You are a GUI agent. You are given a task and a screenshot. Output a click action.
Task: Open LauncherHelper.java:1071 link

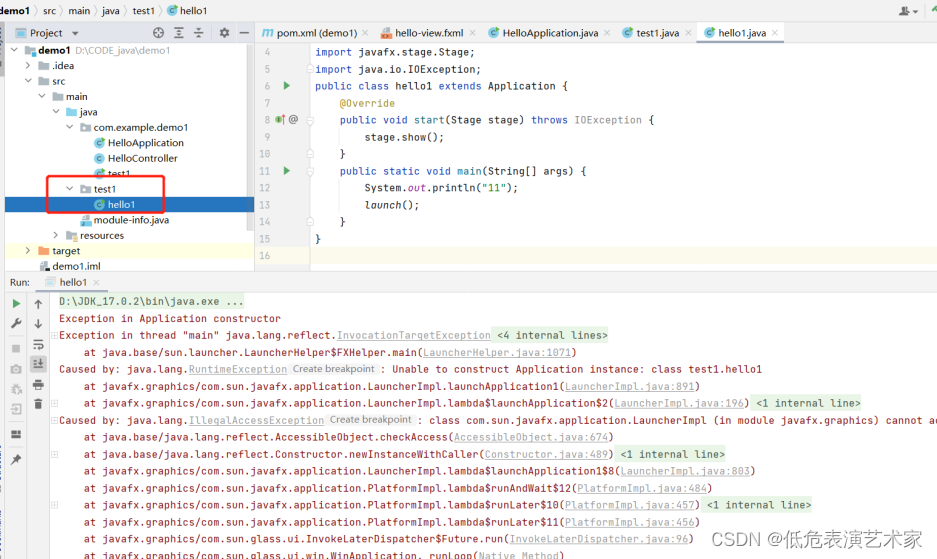pyautogui.click(x=497, y=353)
